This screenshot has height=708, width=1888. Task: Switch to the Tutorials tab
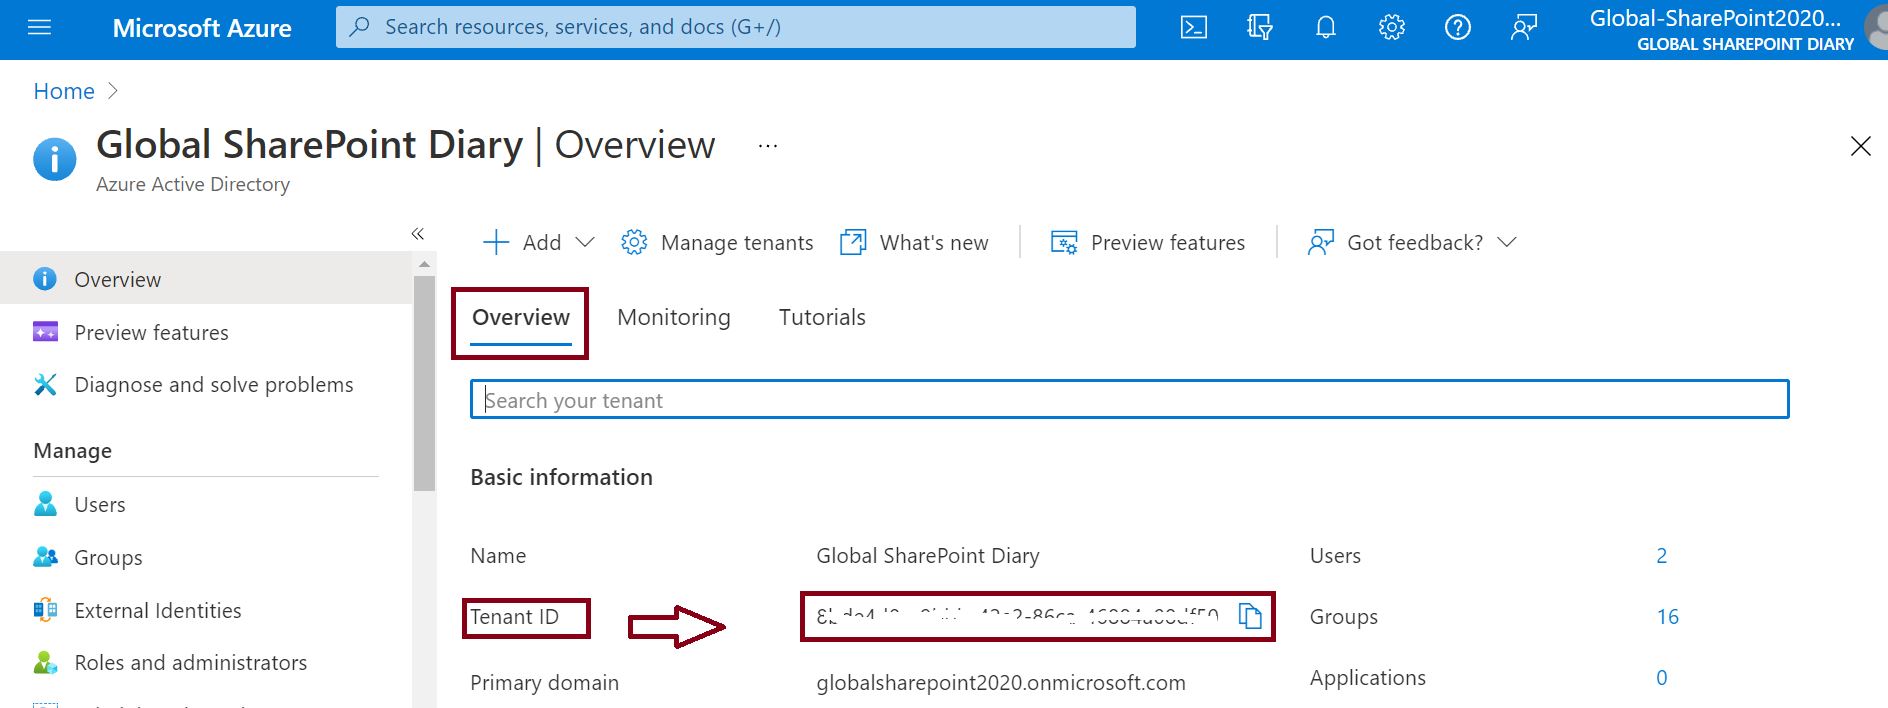[822, 317]
